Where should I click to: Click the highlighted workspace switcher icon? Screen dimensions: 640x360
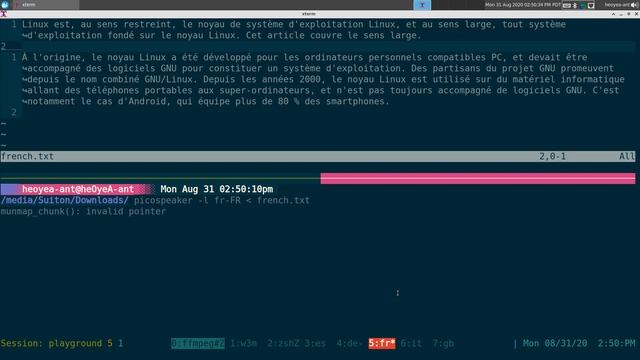(x=422, y=5)
